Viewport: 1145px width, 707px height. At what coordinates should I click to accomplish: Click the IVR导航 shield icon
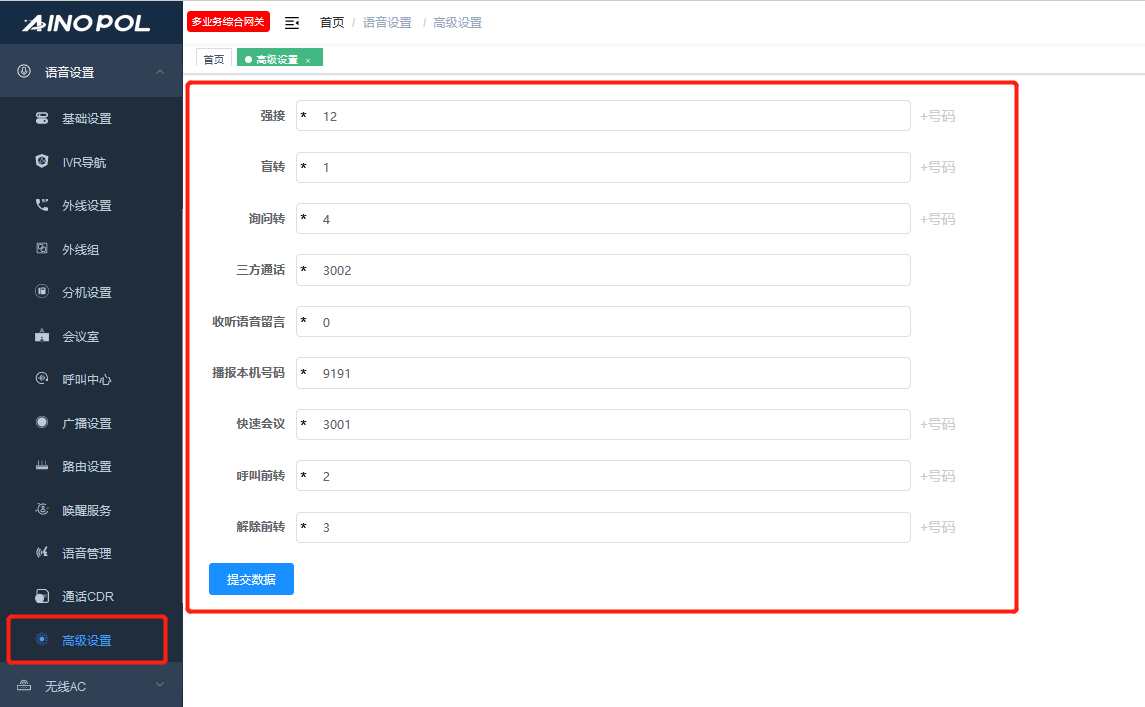(42, 162)
